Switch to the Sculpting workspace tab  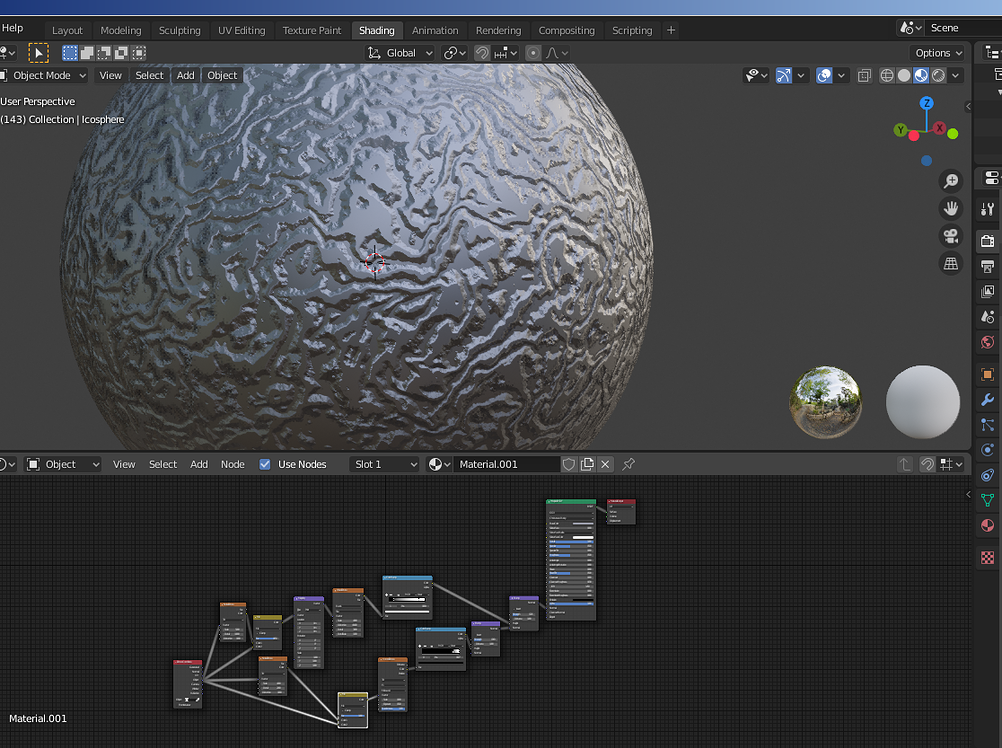pos(180,30)
